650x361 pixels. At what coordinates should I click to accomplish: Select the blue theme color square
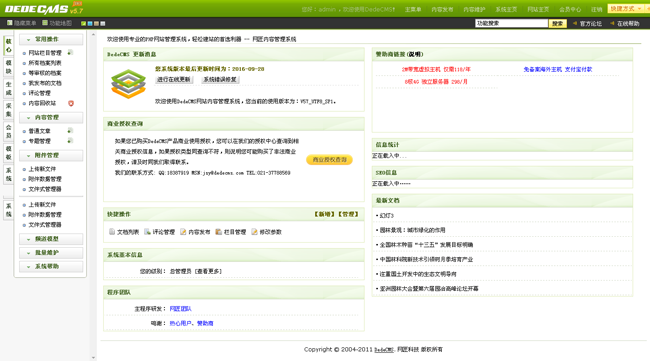click(90, 24)
